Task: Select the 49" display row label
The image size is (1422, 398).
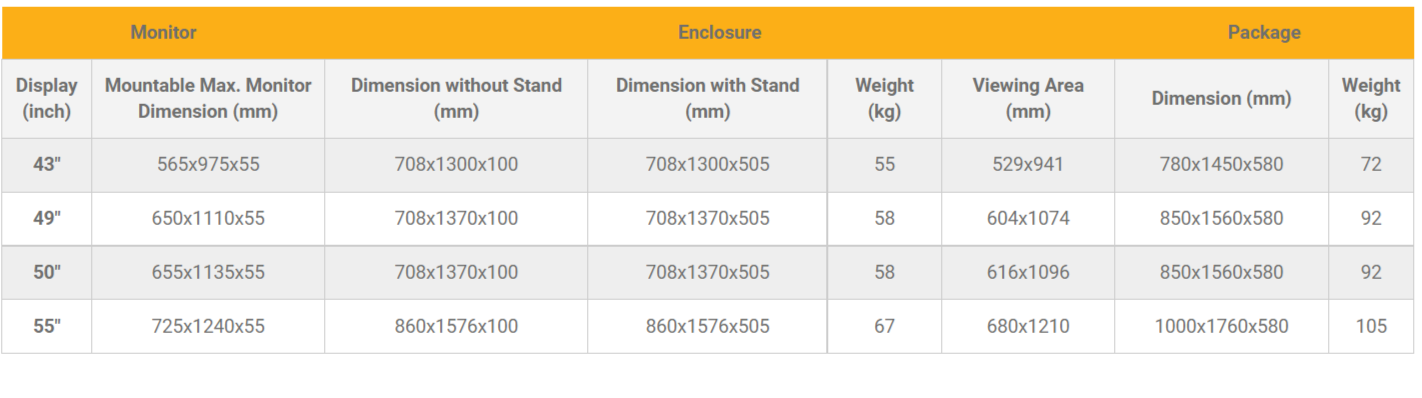Action: pos(47,218)
